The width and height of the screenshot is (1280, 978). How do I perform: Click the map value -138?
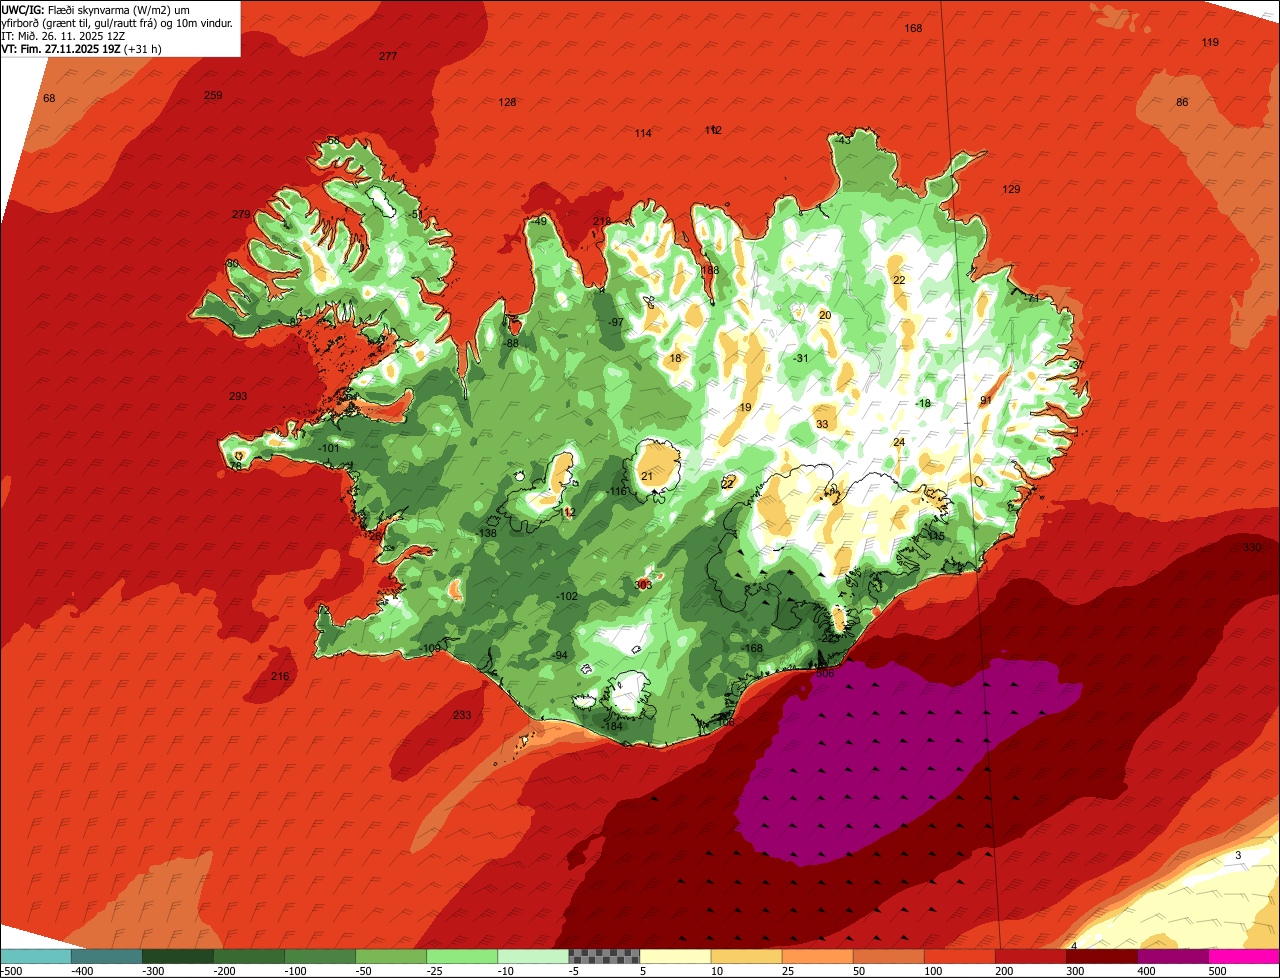pos(486,533)
